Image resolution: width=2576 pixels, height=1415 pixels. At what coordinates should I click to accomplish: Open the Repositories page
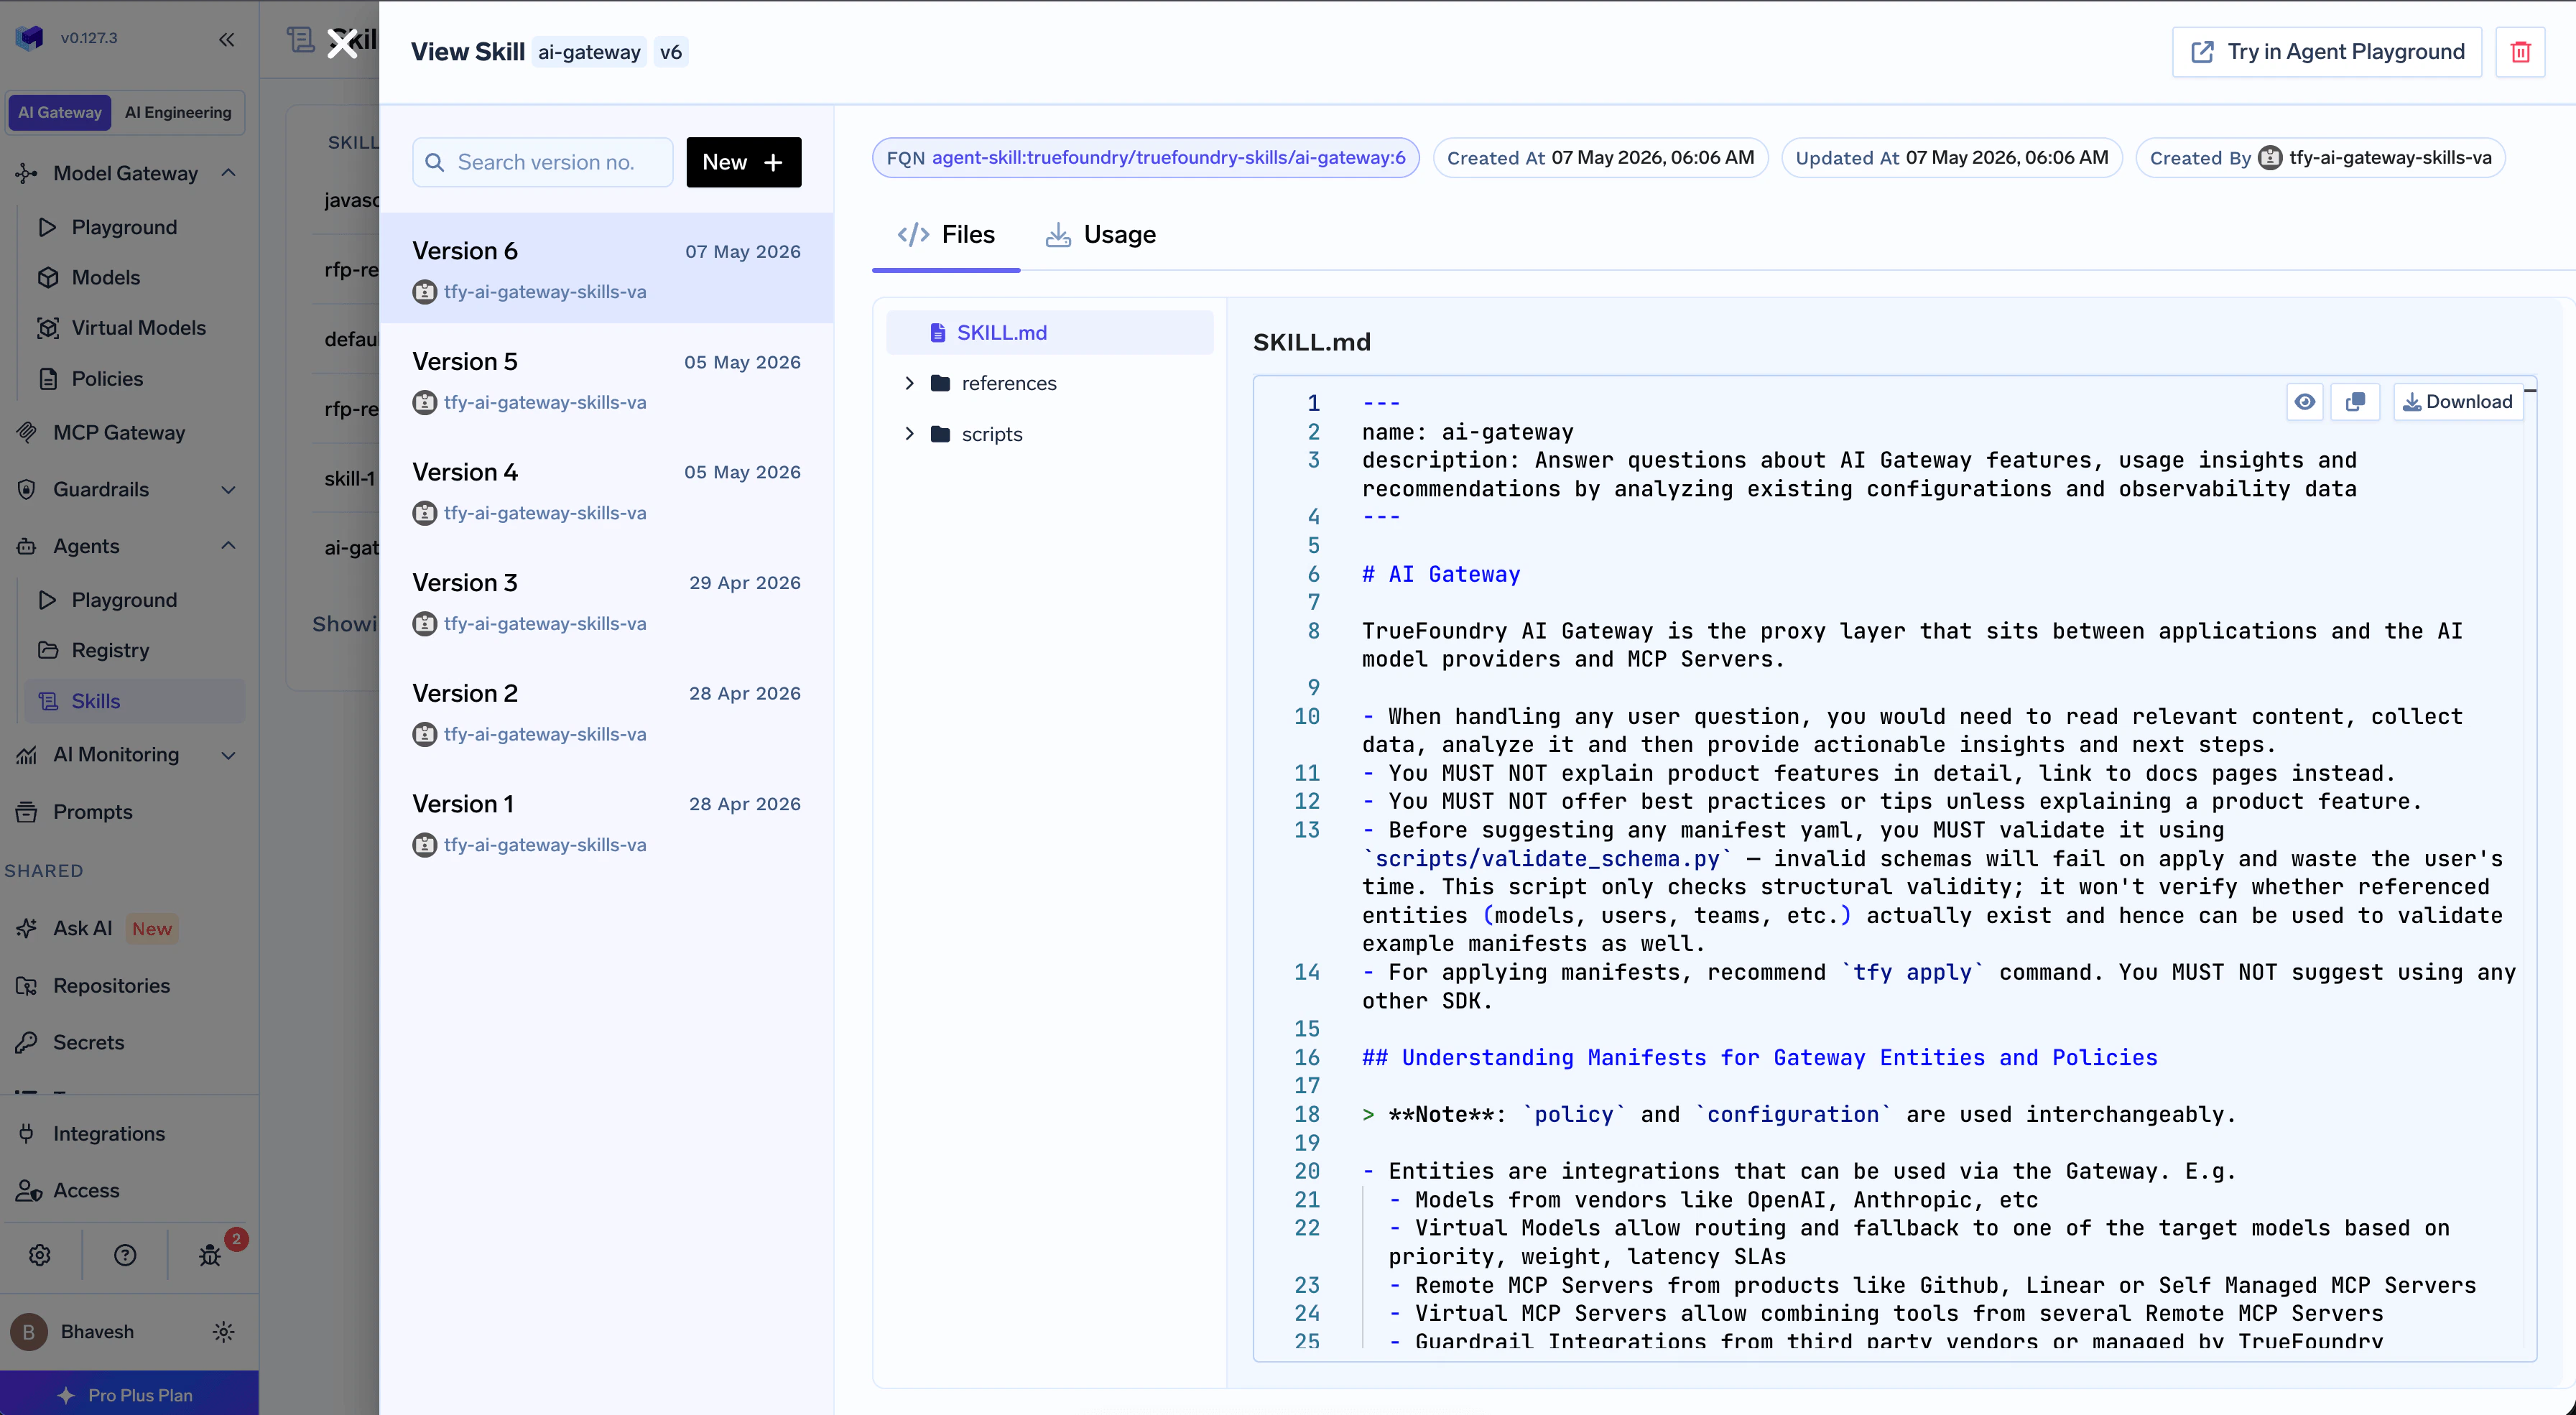(111, 986)
